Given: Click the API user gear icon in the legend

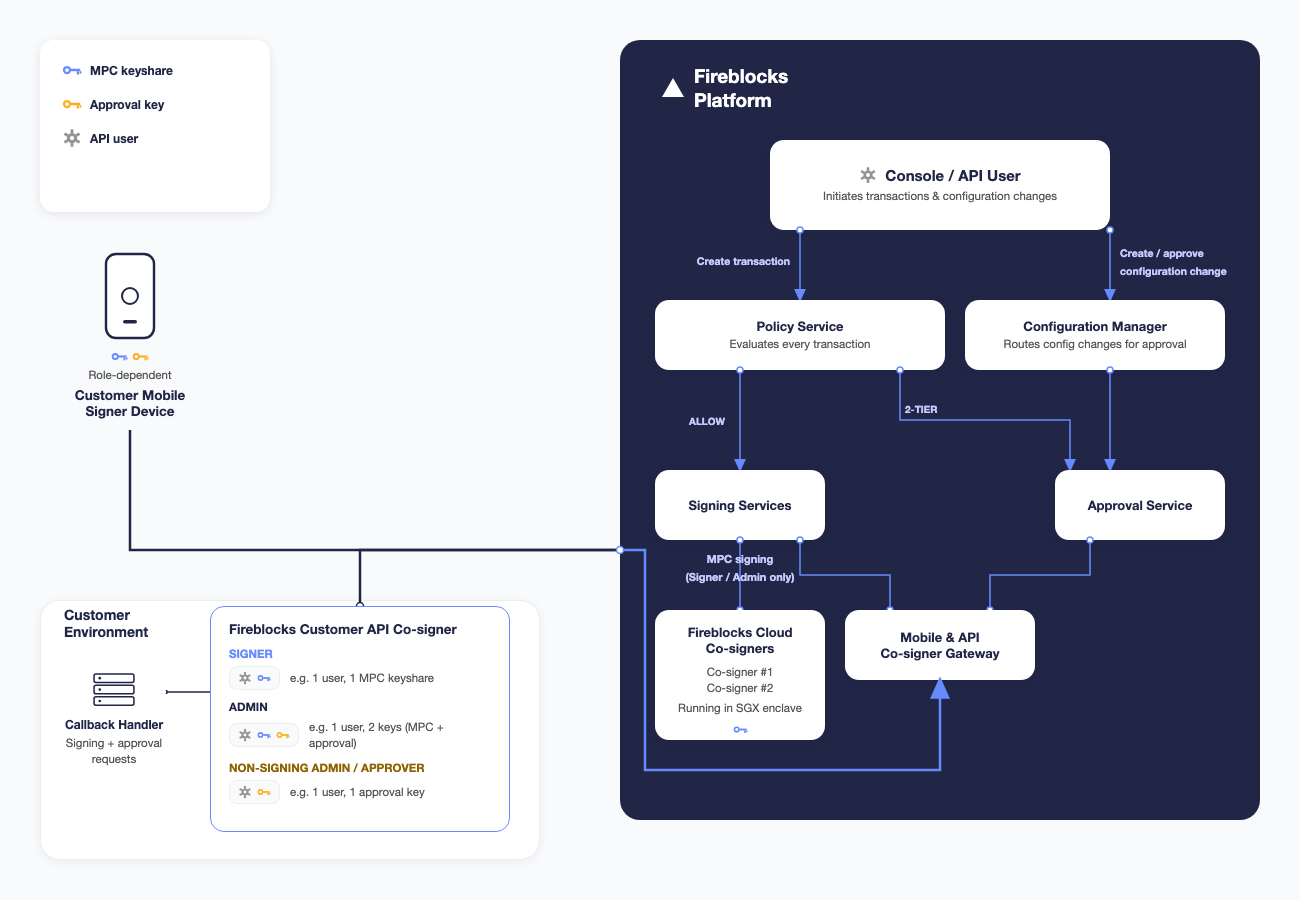Looking at the screenshot, I should tap(72, 139).
